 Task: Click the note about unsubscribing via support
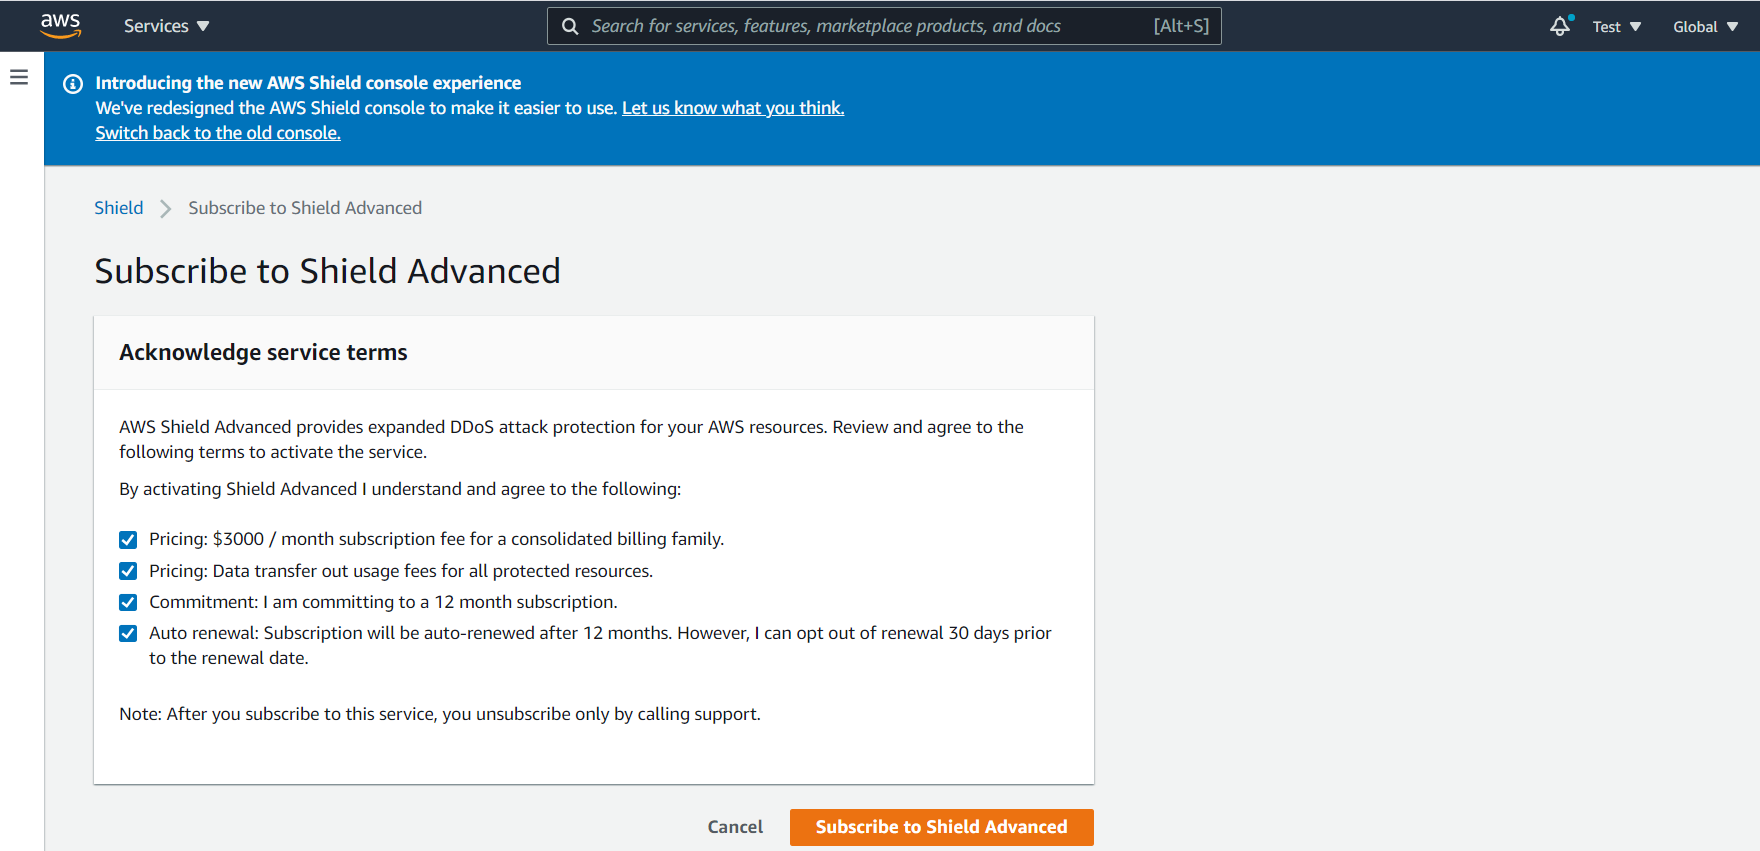[440, 714]
